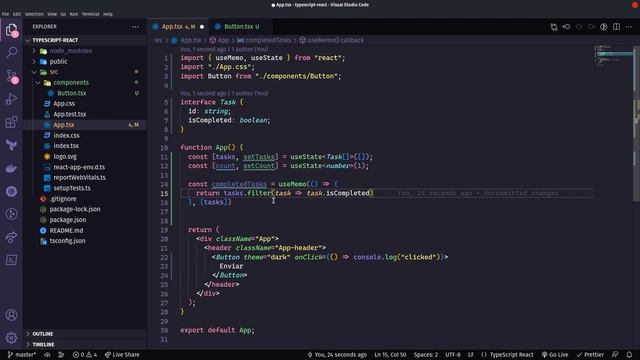Toggle GitLens file blame in editor toolbar

click(604, 27)
